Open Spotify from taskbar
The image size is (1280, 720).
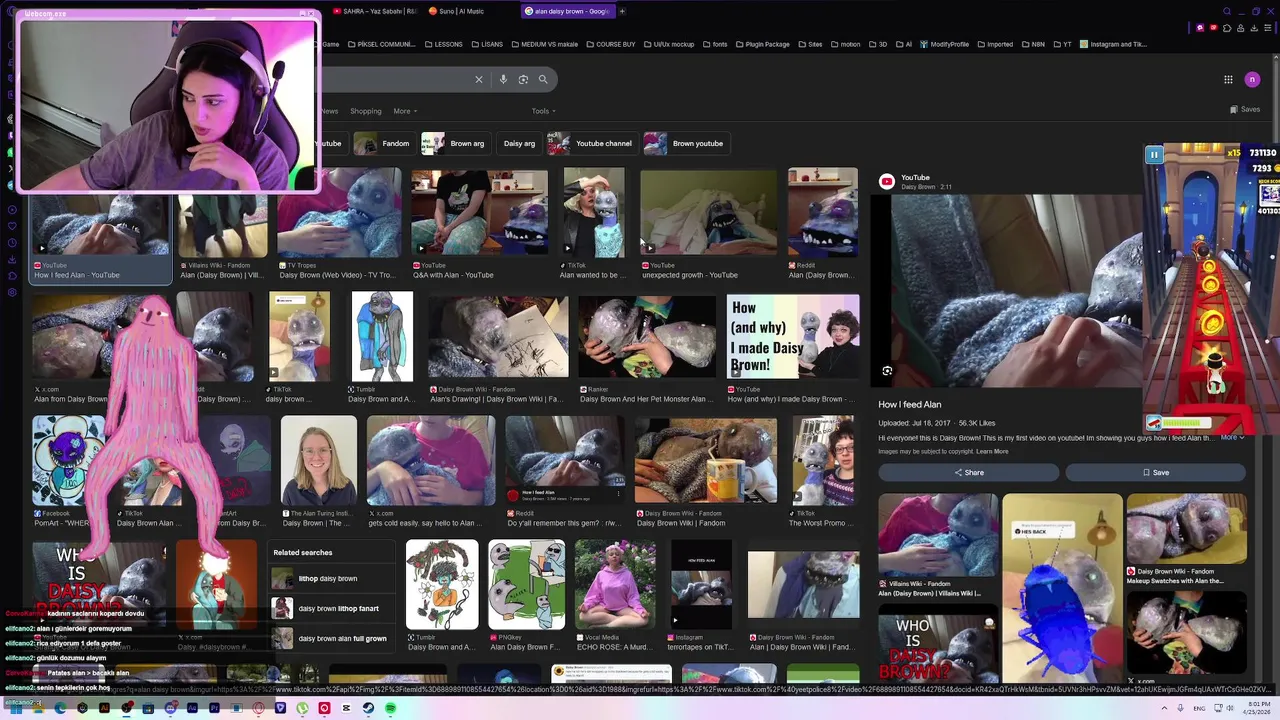tap(390, 708)
